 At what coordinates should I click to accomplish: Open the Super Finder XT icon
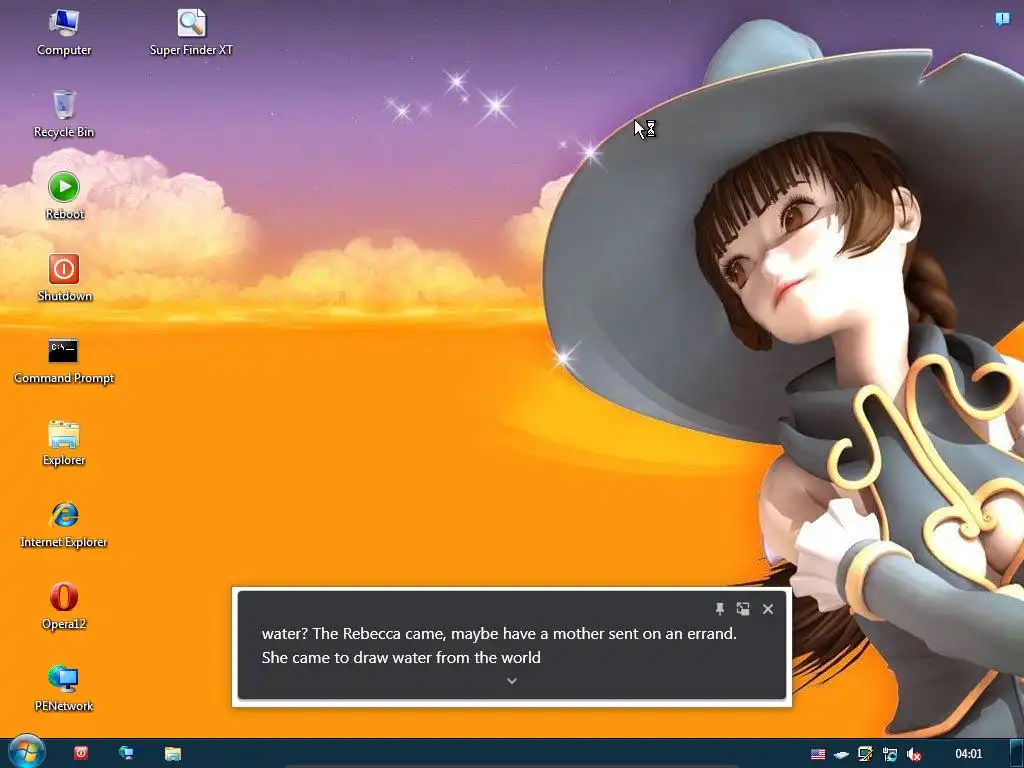point(191,33)
